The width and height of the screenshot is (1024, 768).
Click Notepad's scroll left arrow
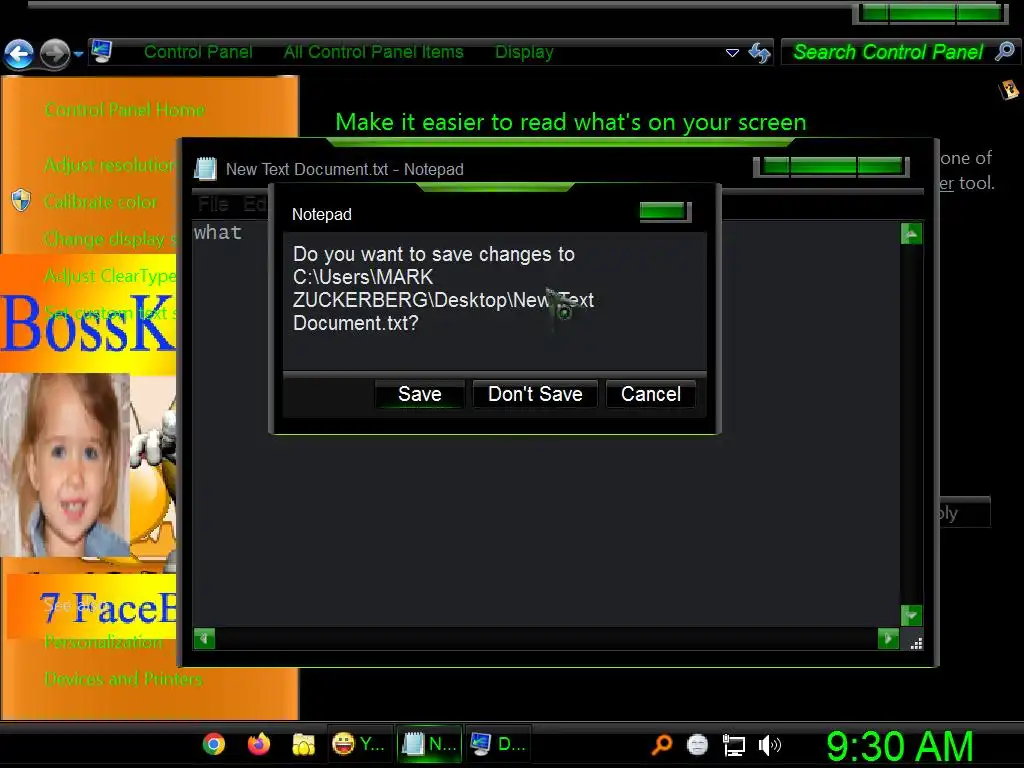pos(204,638)
